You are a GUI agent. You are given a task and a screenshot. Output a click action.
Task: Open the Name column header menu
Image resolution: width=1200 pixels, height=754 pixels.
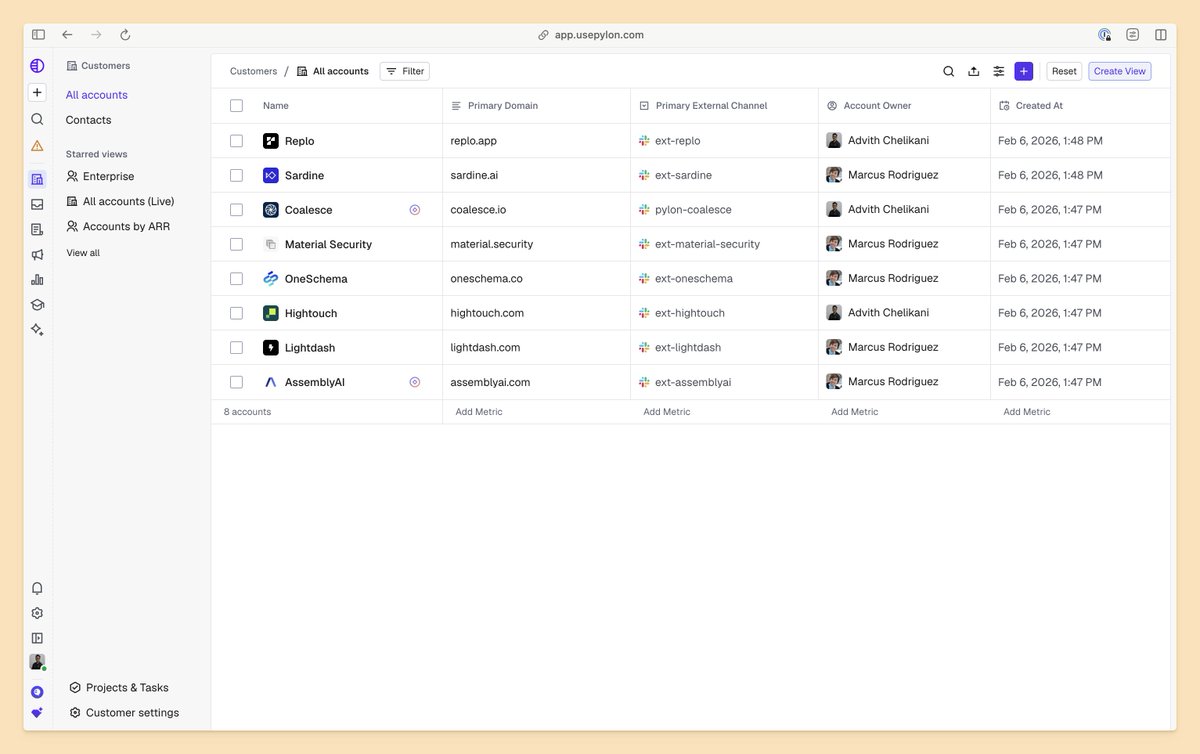(x=276, y=105)
